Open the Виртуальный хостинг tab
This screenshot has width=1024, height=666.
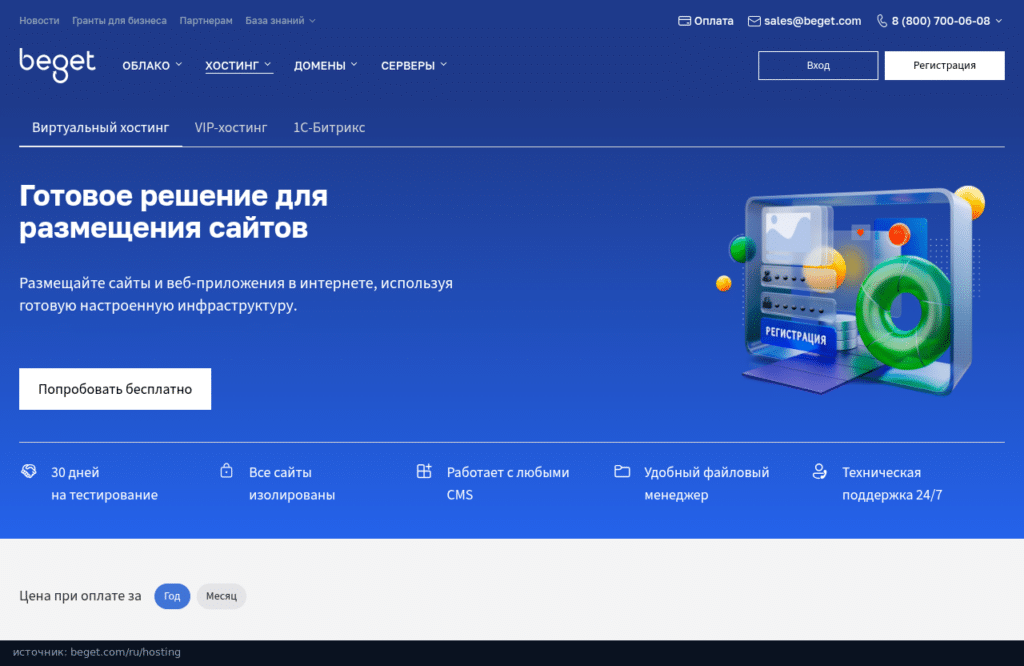[x=101, y=127]
